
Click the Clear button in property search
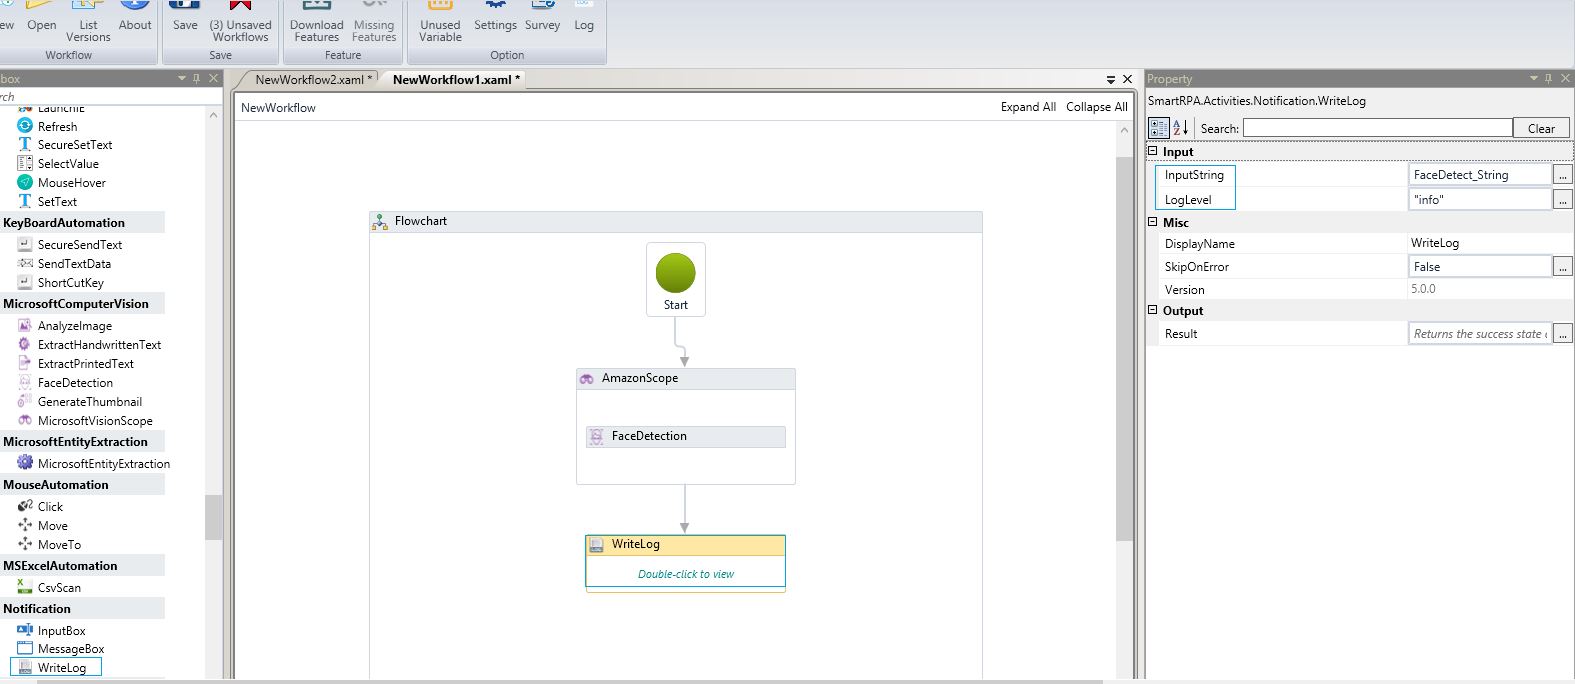point(1540,128)
